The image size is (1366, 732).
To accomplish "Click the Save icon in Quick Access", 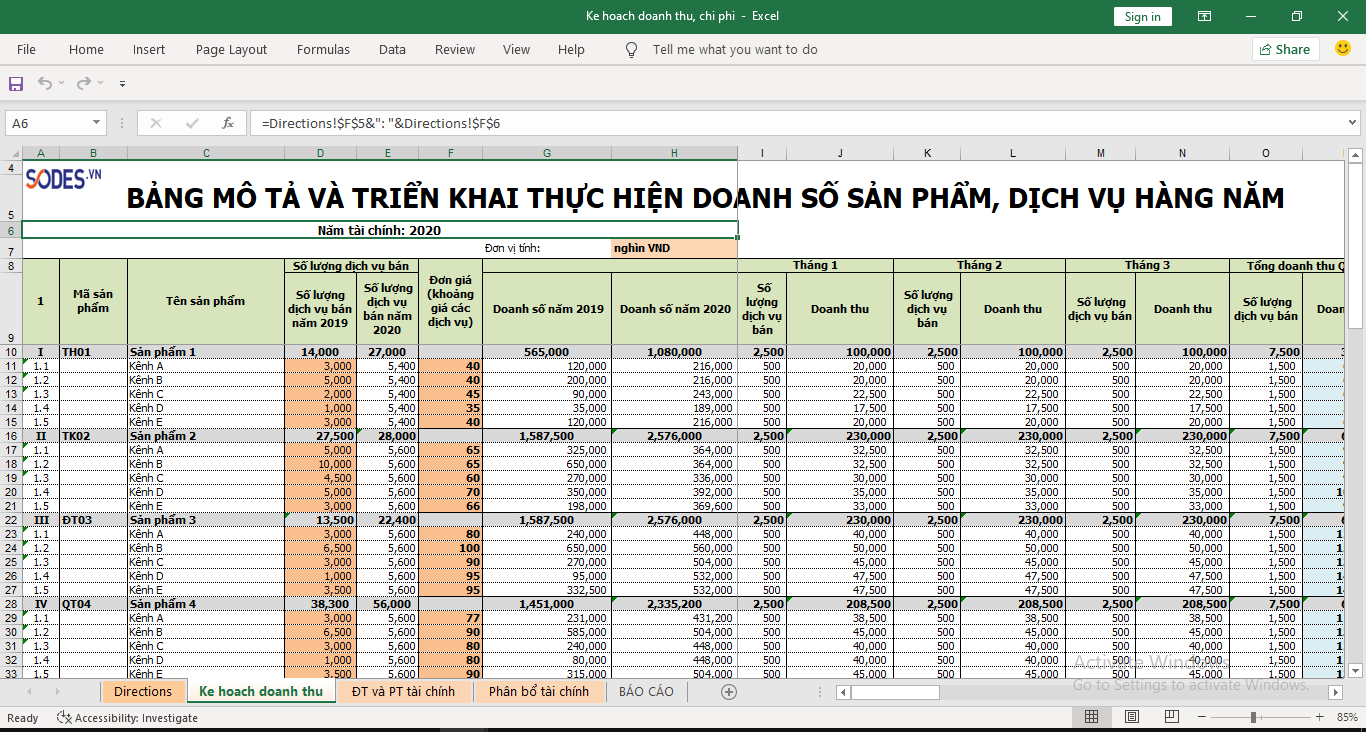I will pyautogui.click(x=16, y=84).
